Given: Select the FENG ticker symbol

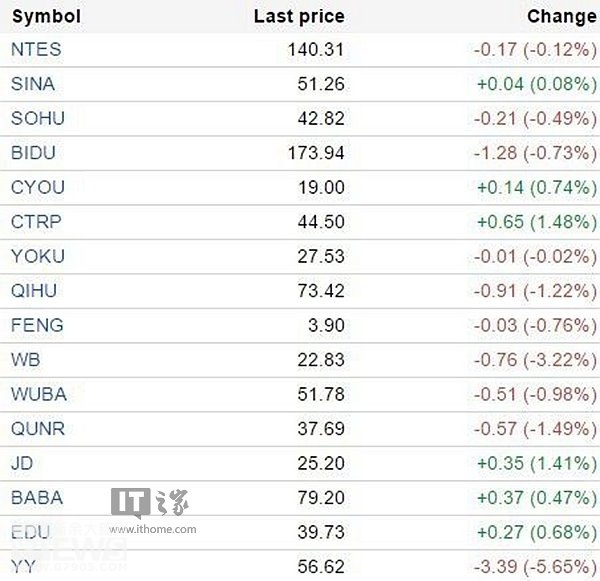Looking at the screenshot, I should tap(37, 325).
